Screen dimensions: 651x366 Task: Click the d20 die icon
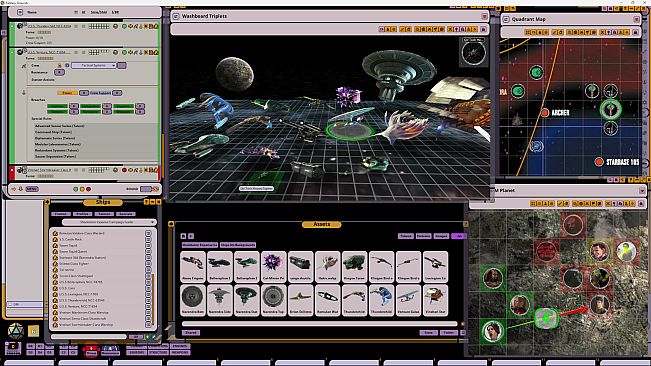(15, 332)
